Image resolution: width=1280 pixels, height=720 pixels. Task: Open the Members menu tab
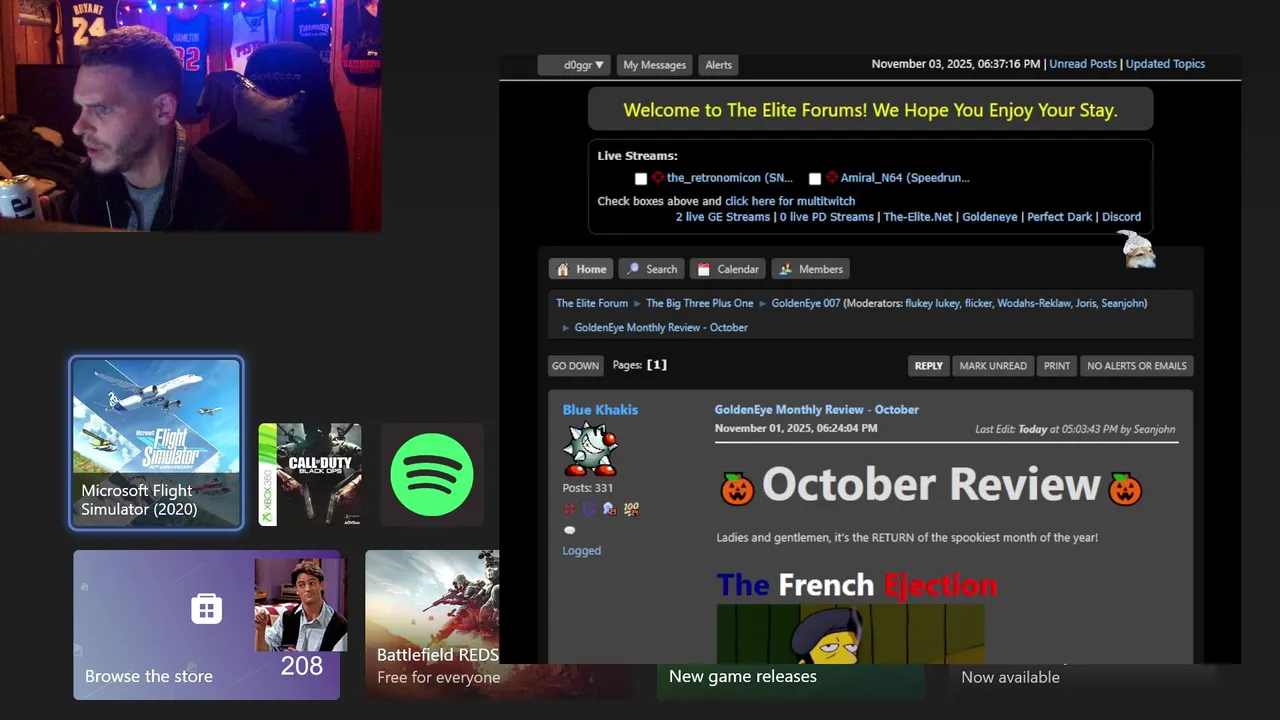(811, 269)
